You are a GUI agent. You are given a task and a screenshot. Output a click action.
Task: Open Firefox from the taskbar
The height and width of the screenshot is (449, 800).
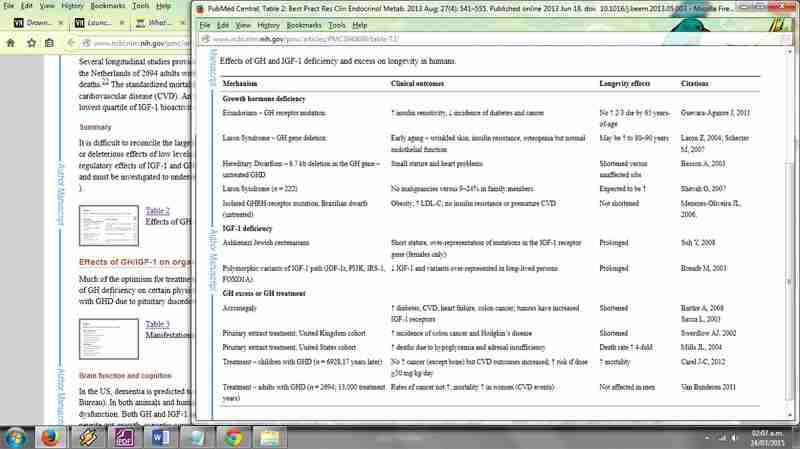51,438
